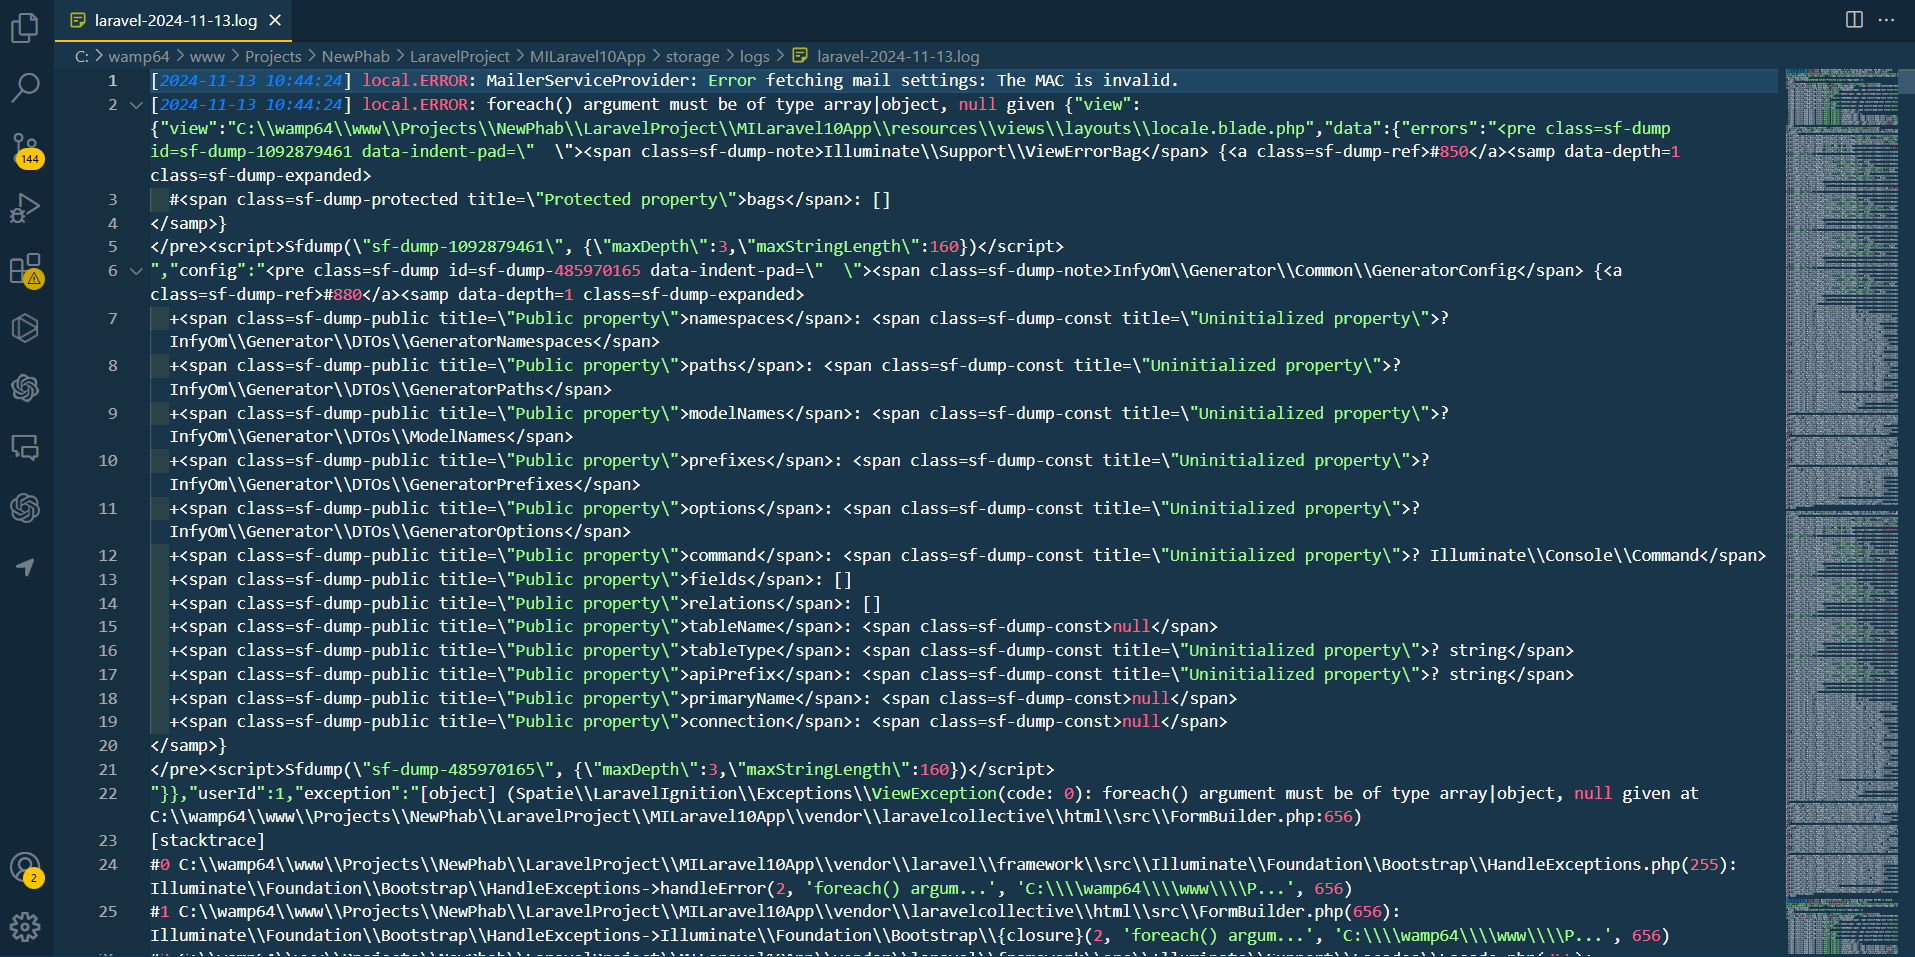
Task: Open the Explorer view in activity bar
Action: pyautogui.click(x=25, y=27)
